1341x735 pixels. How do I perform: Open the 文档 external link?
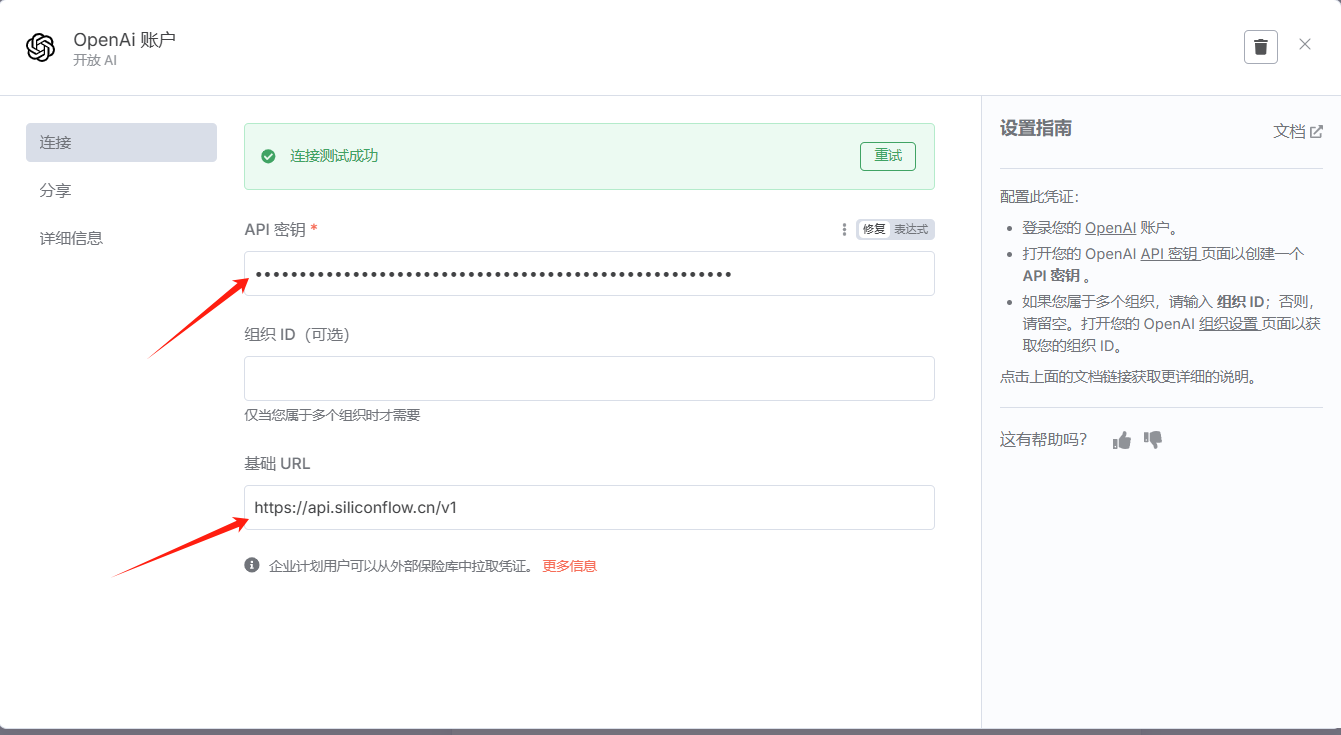click(1298, 131)
